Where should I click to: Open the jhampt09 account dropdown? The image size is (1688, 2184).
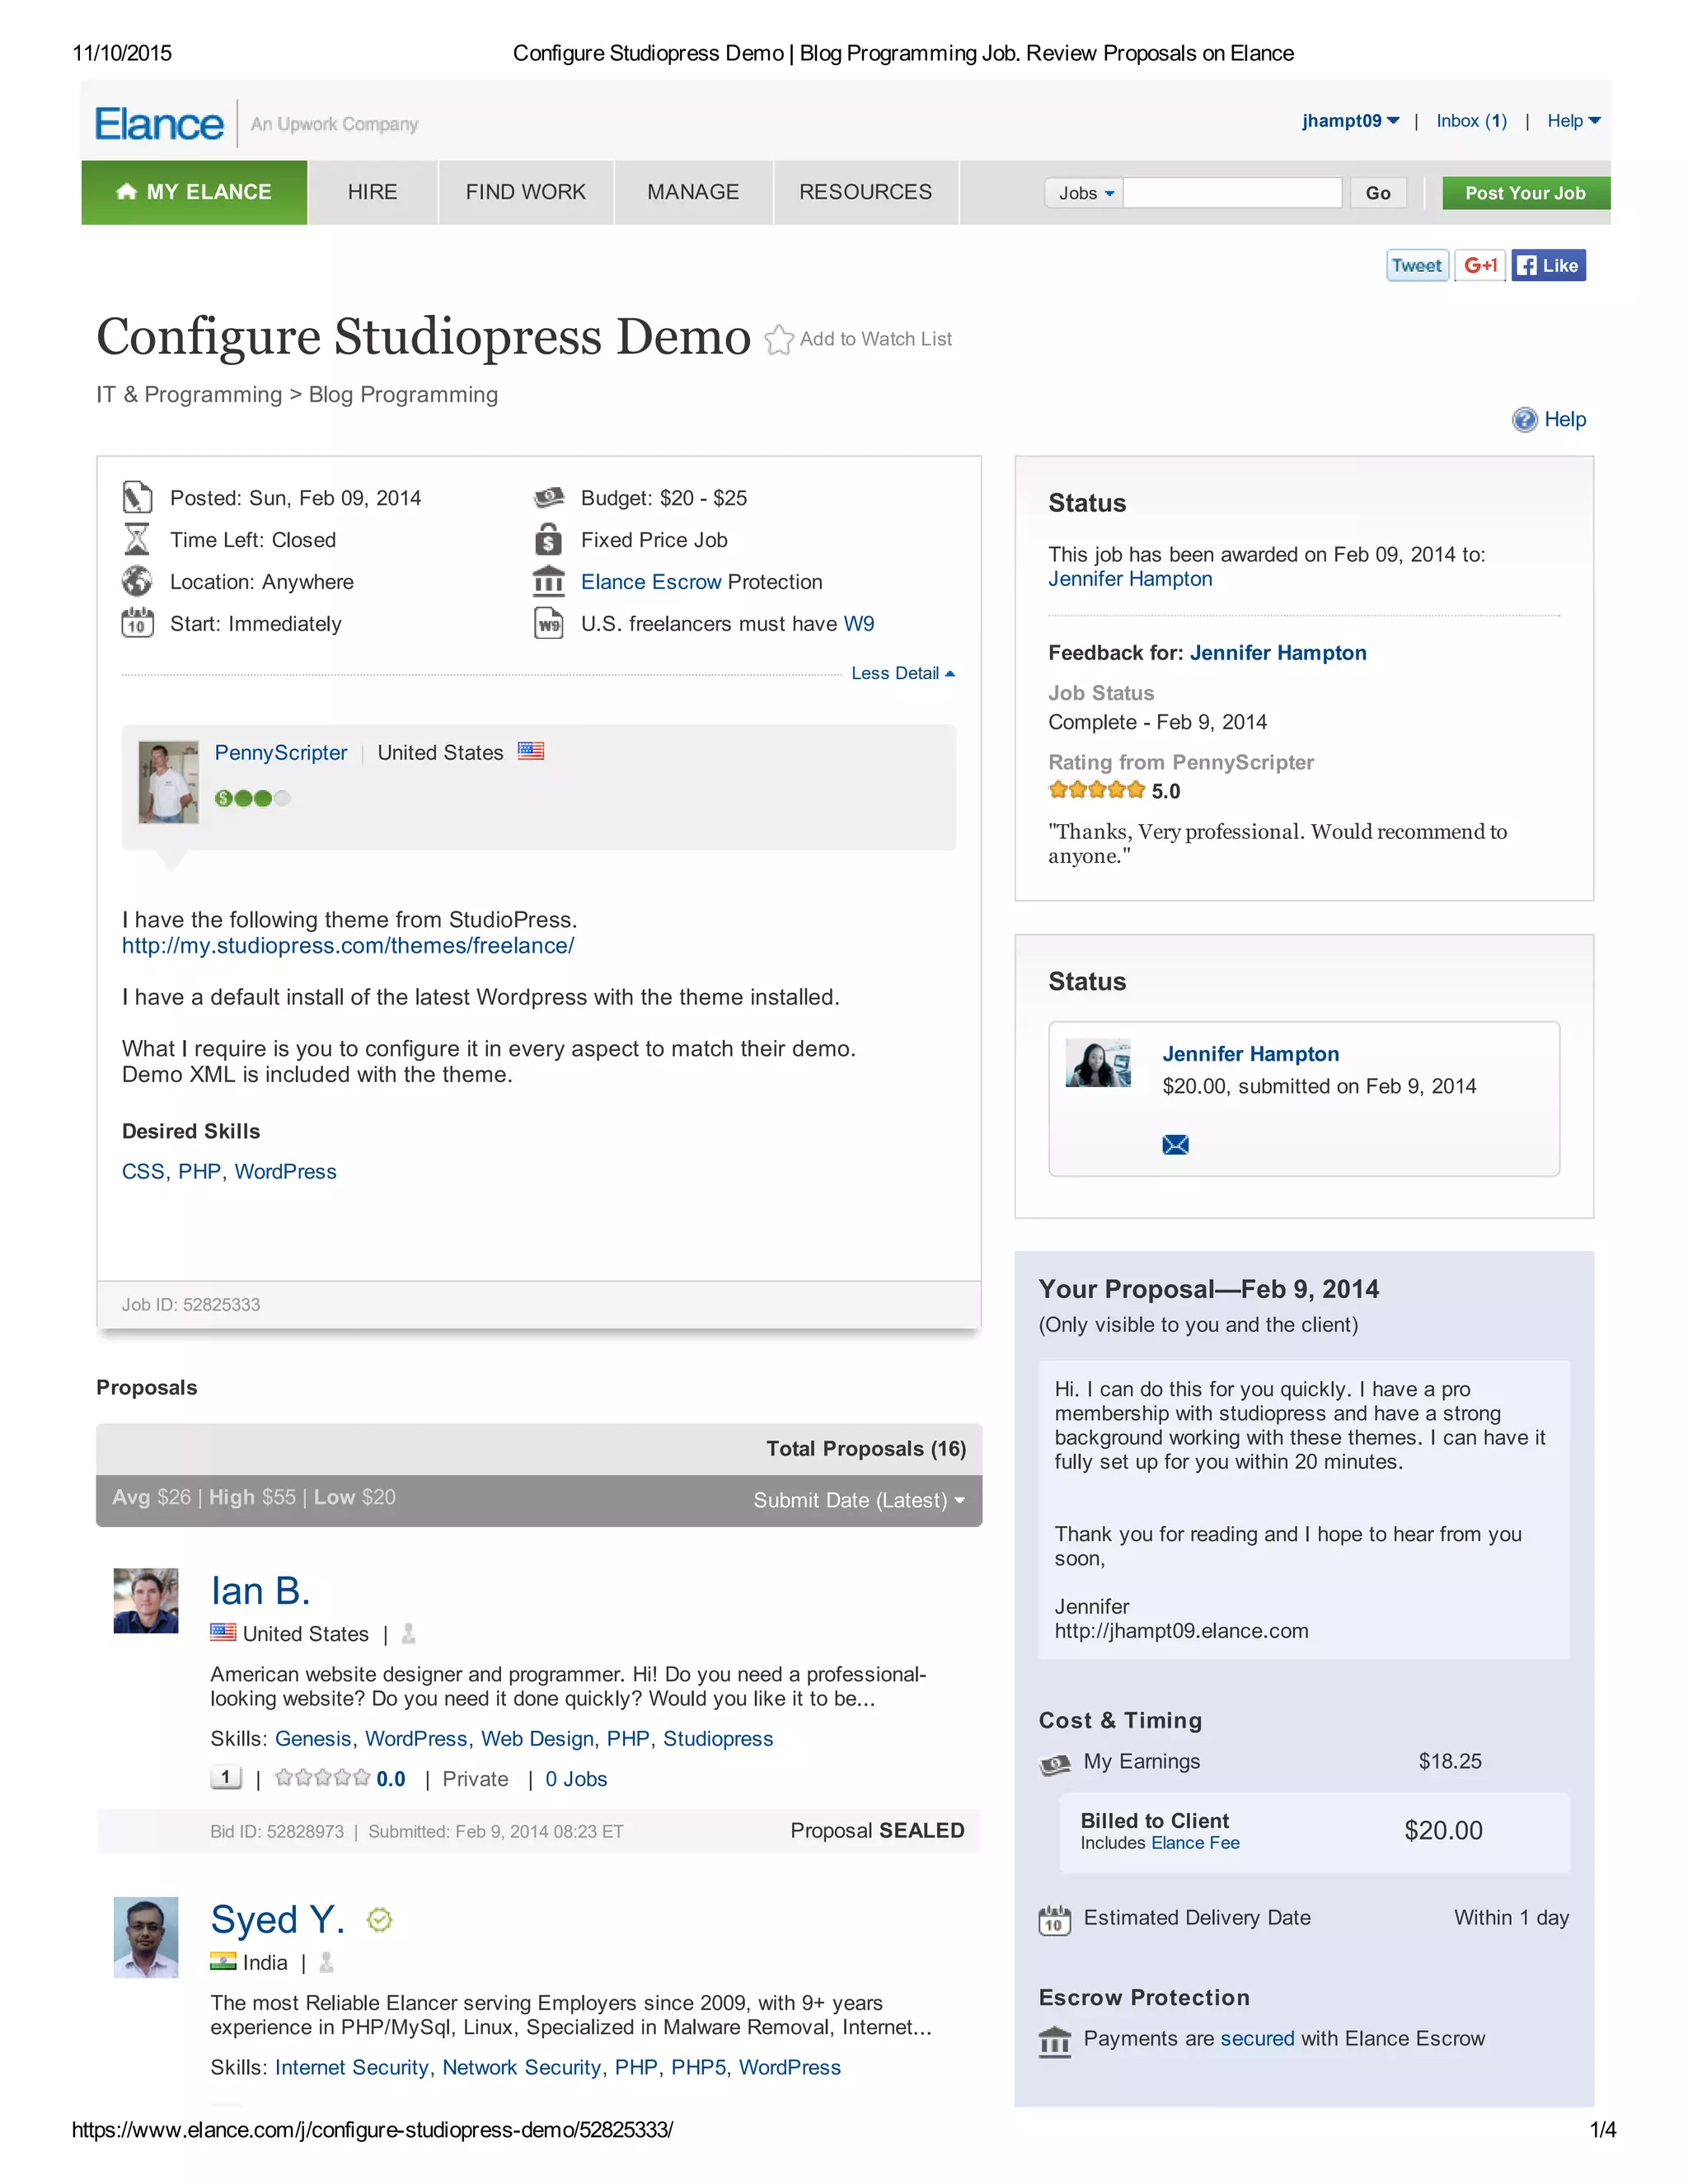click(1350, 121)
